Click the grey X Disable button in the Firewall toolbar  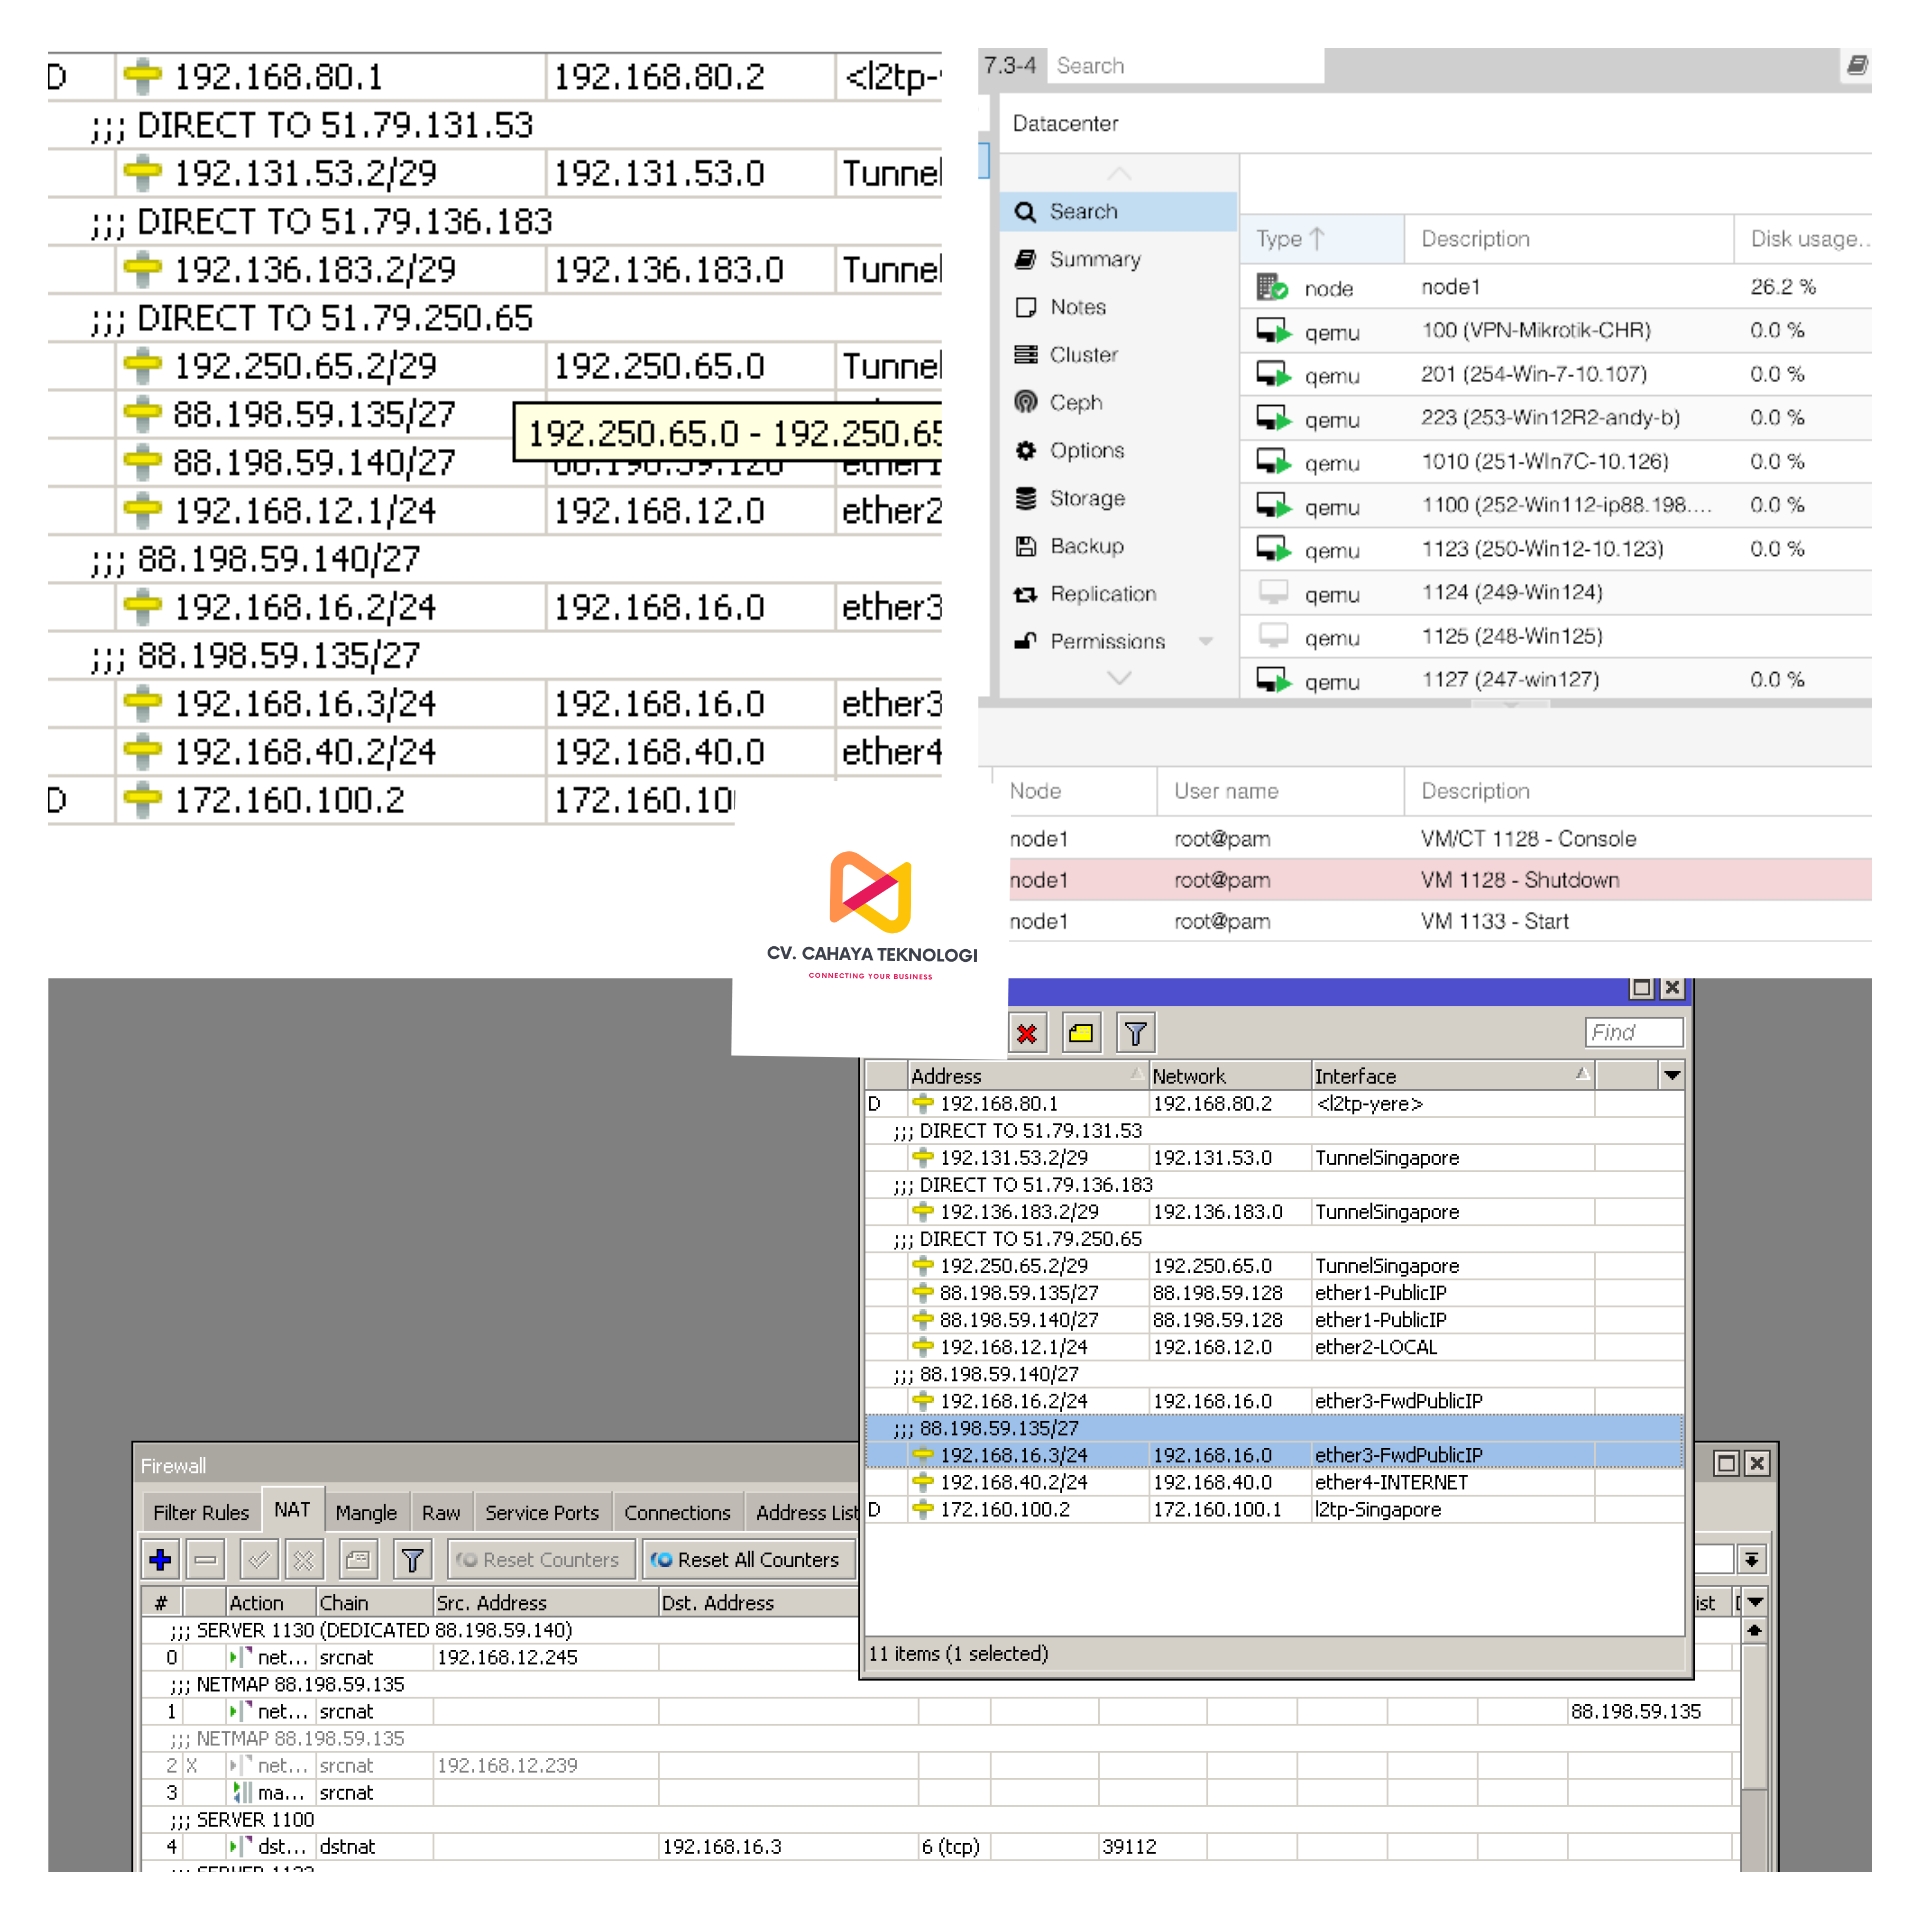click(x=304, y=1559)
